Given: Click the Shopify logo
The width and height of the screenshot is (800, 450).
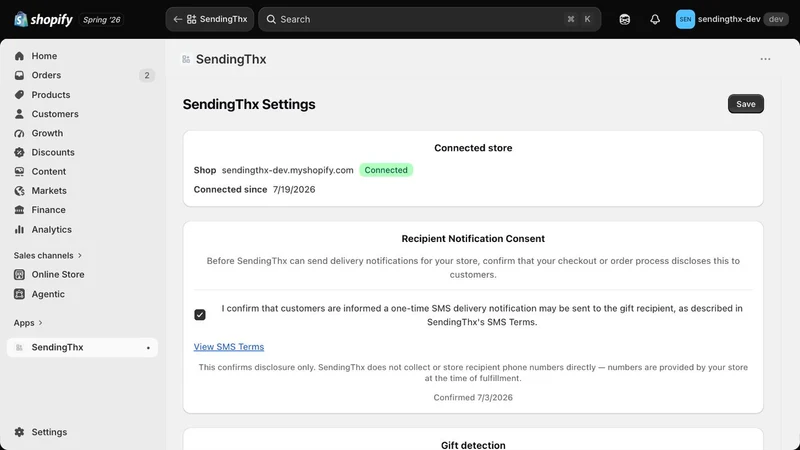Looking at the screenshot, I should point(43,19).
